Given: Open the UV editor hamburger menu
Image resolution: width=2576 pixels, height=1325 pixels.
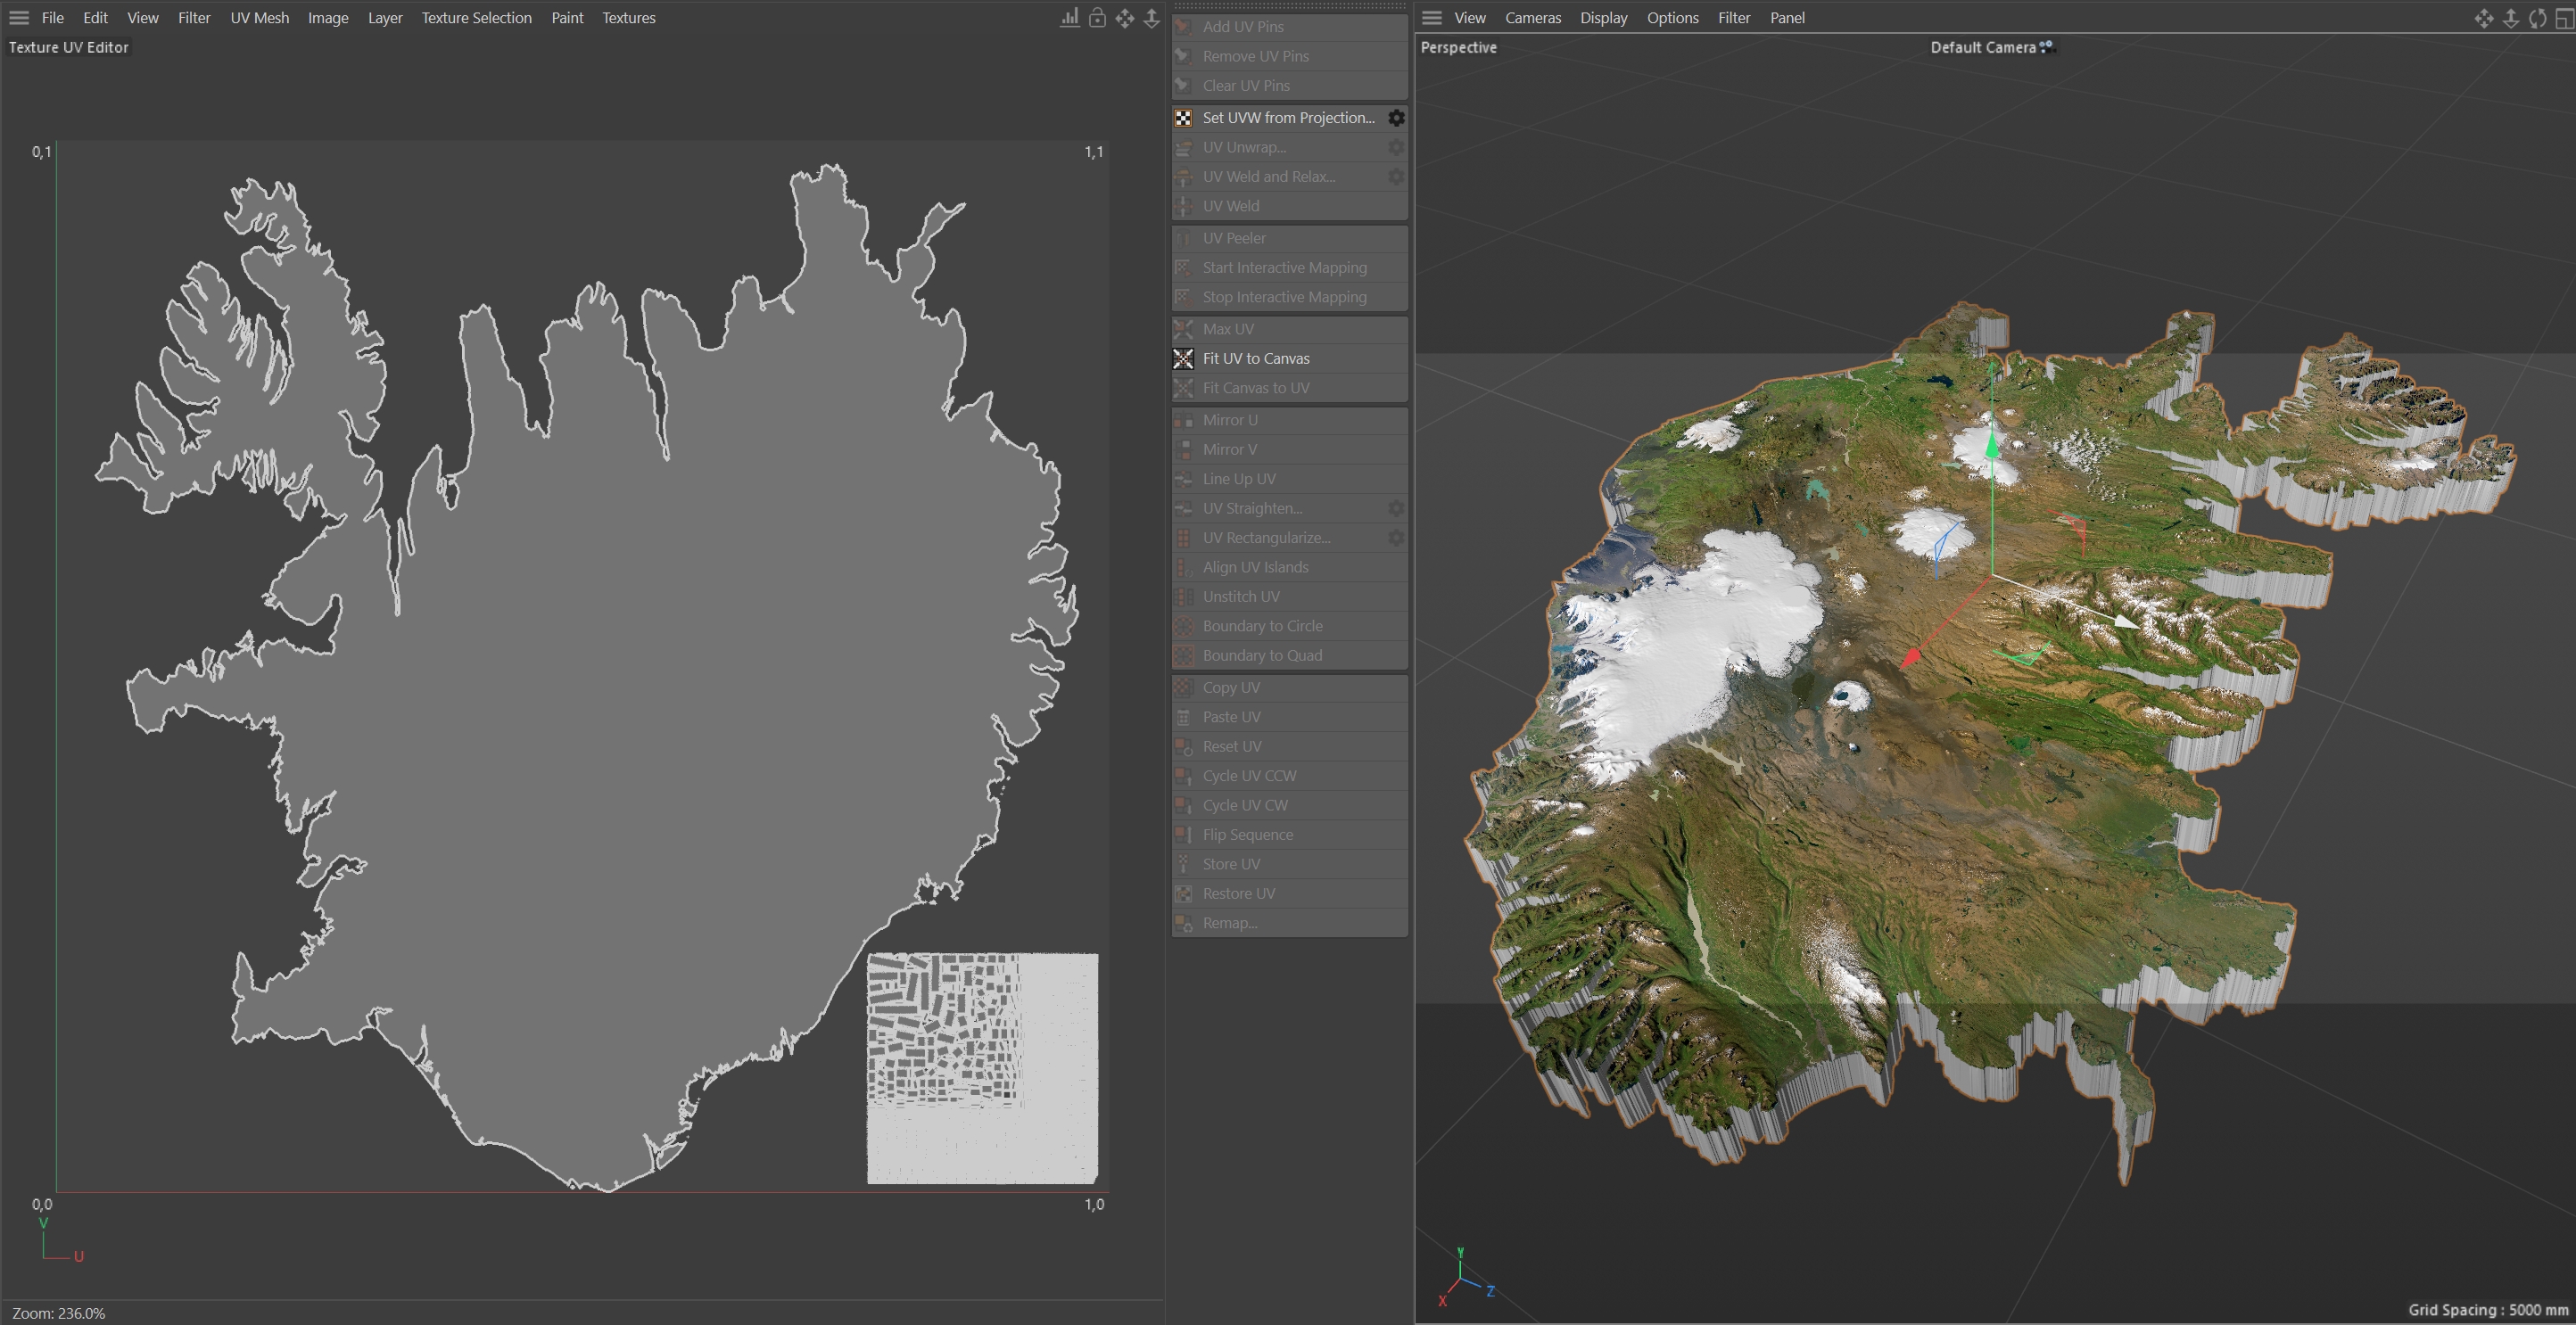Looking at the screenshot, I should [x=19, y=18].
